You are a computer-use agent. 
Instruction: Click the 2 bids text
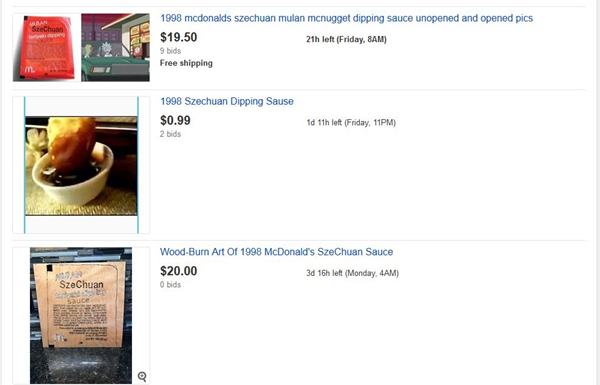coord(170,134)
